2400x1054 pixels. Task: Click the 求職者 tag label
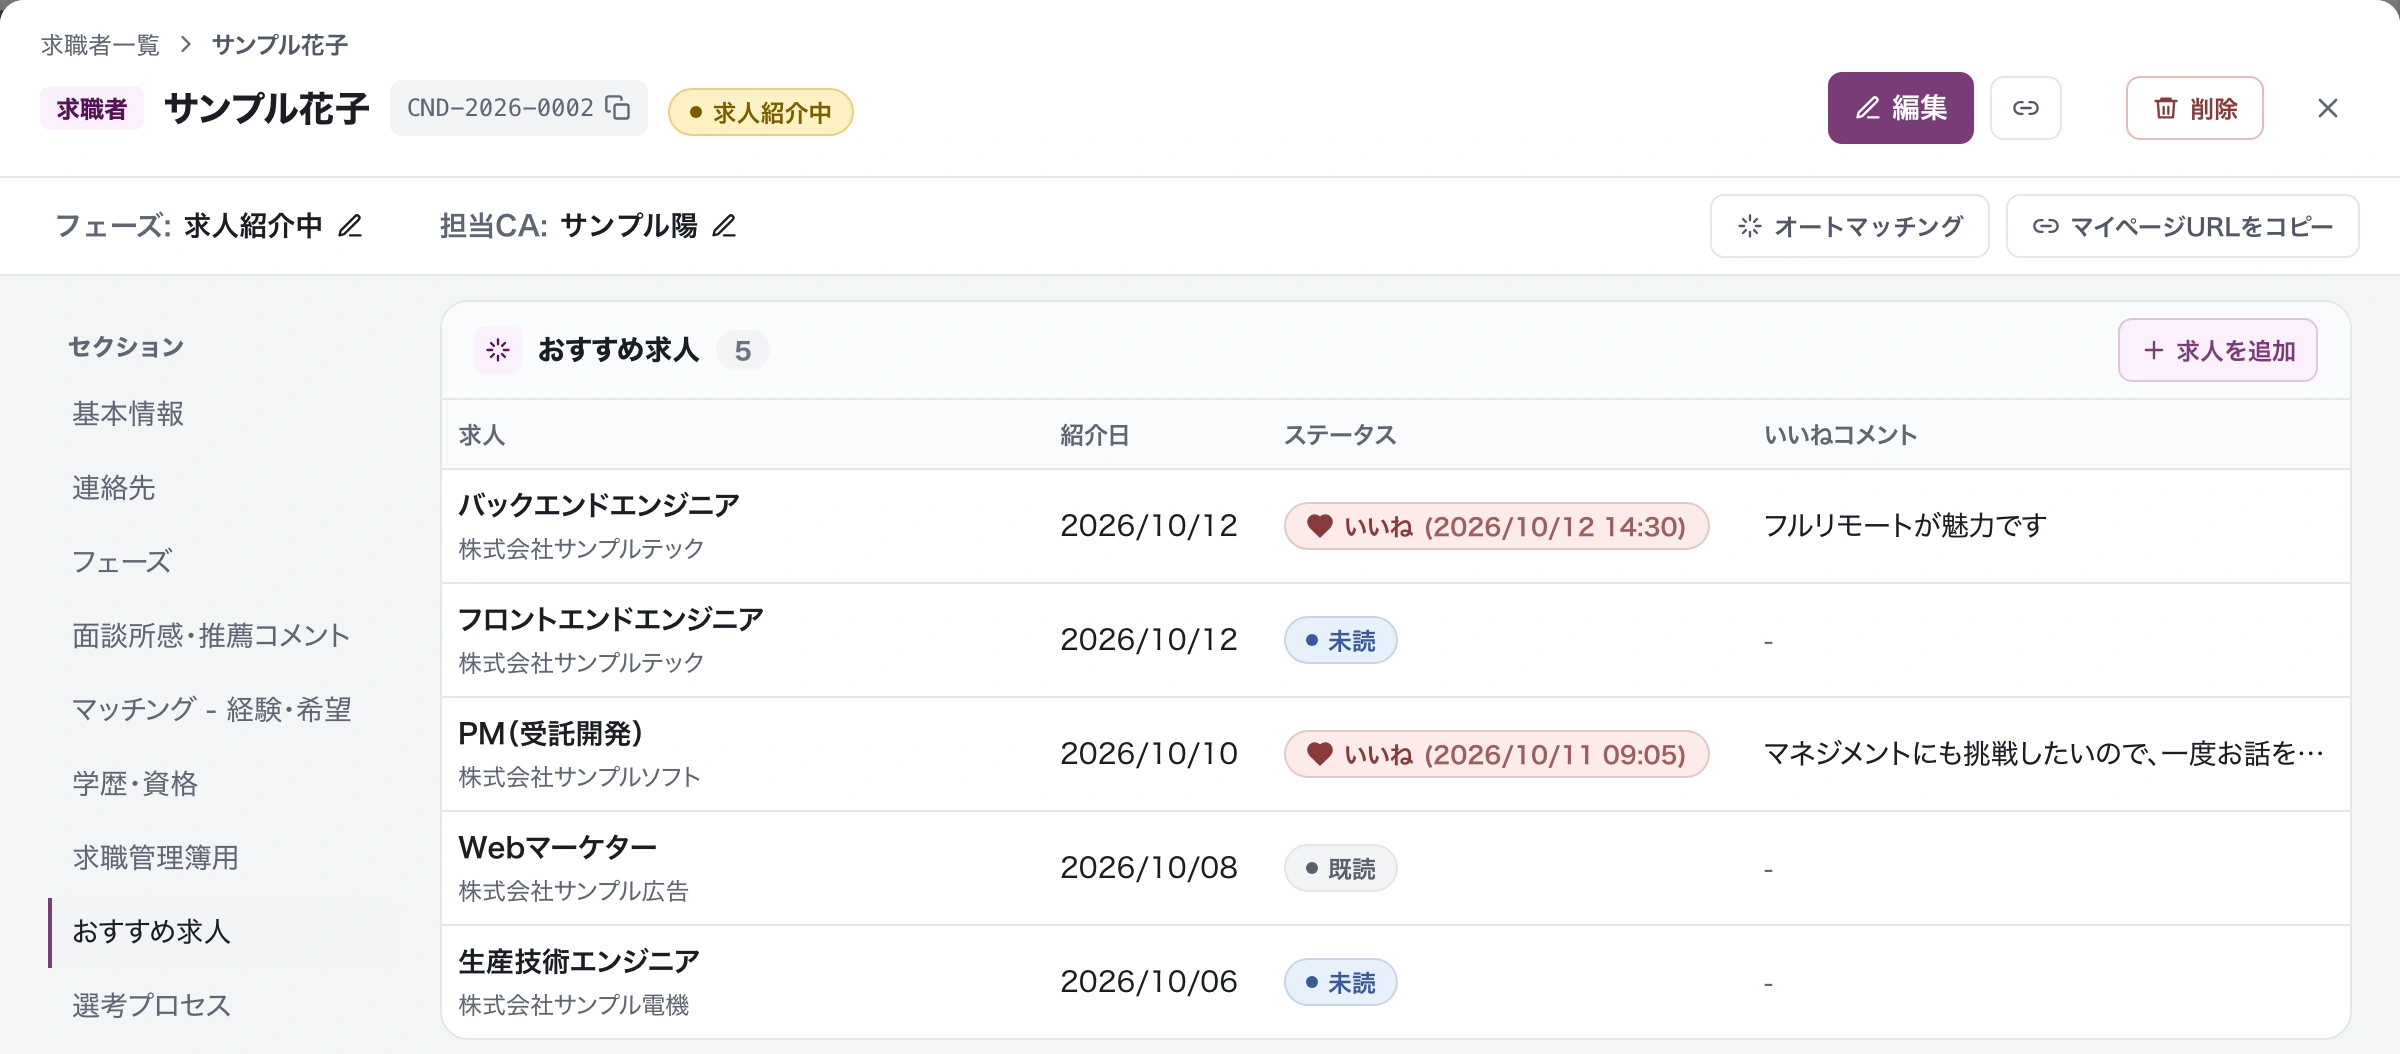coord(92,108)
